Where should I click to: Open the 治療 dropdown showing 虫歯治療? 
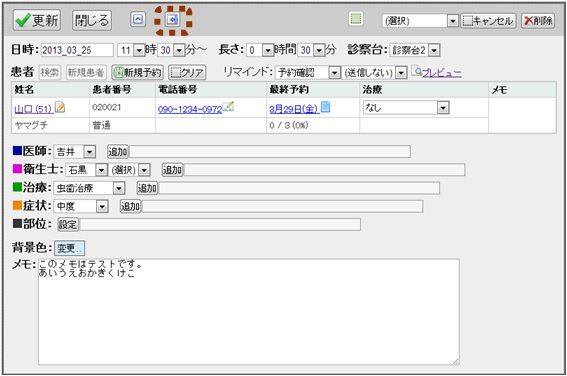click(89, 188)
